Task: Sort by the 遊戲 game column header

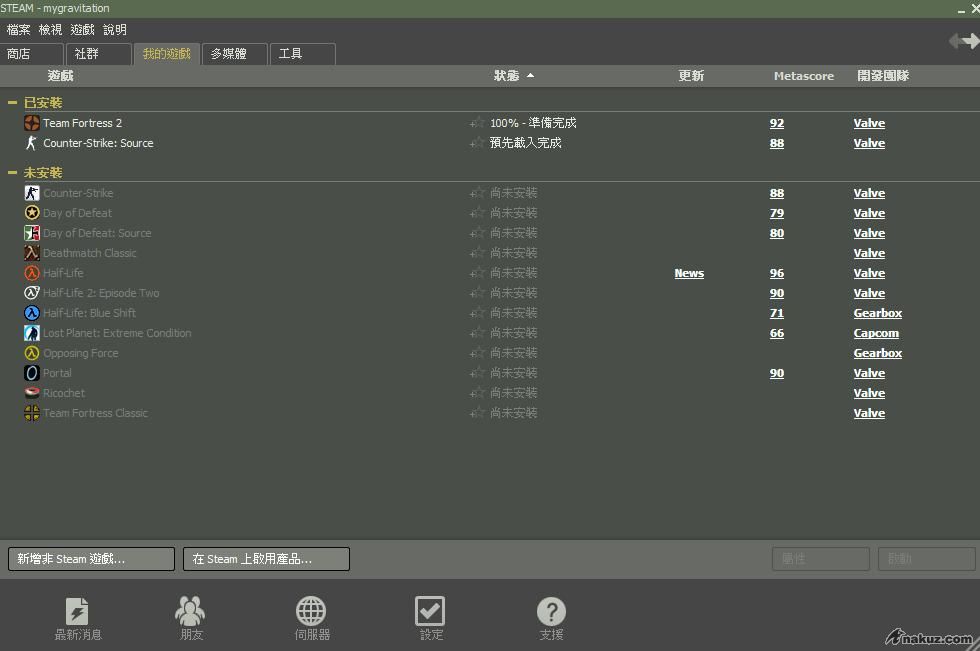Action: [x=61, y=76]
